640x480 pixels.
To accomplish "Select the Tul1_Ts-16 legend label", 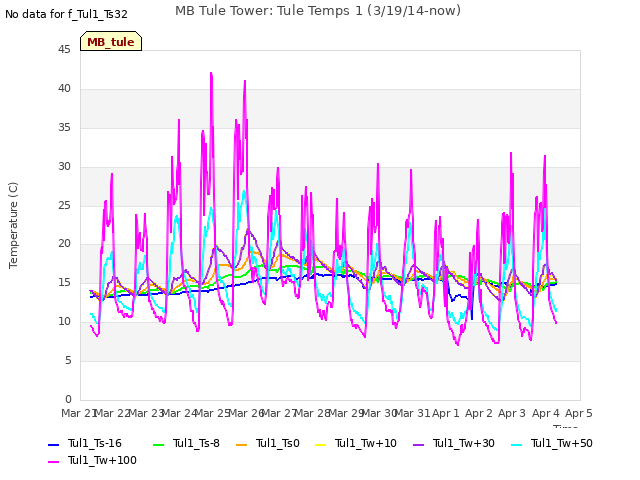I will tap(95, 444).
